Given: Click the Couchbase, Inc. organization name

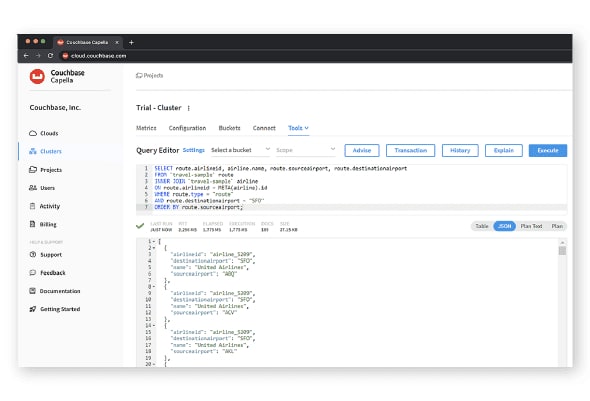Looking at the screenshot, I should point(55,108).
